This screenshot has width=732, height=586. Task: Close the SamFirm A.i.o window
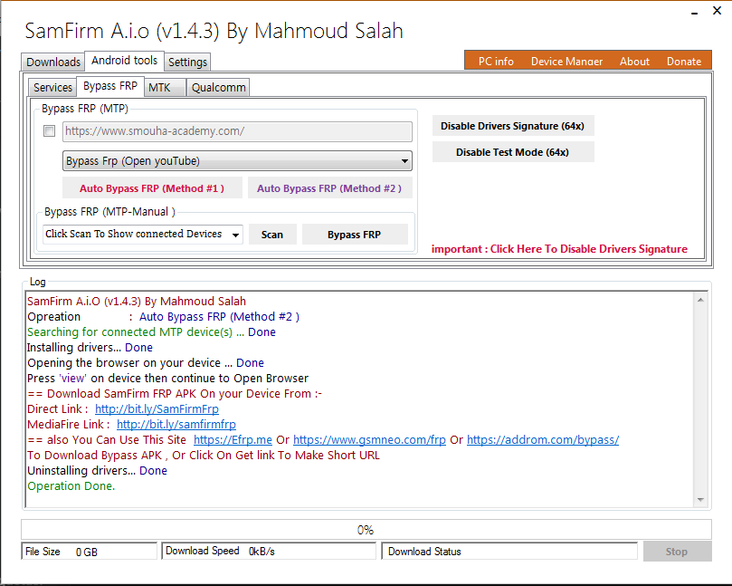(x=717, y=10)
